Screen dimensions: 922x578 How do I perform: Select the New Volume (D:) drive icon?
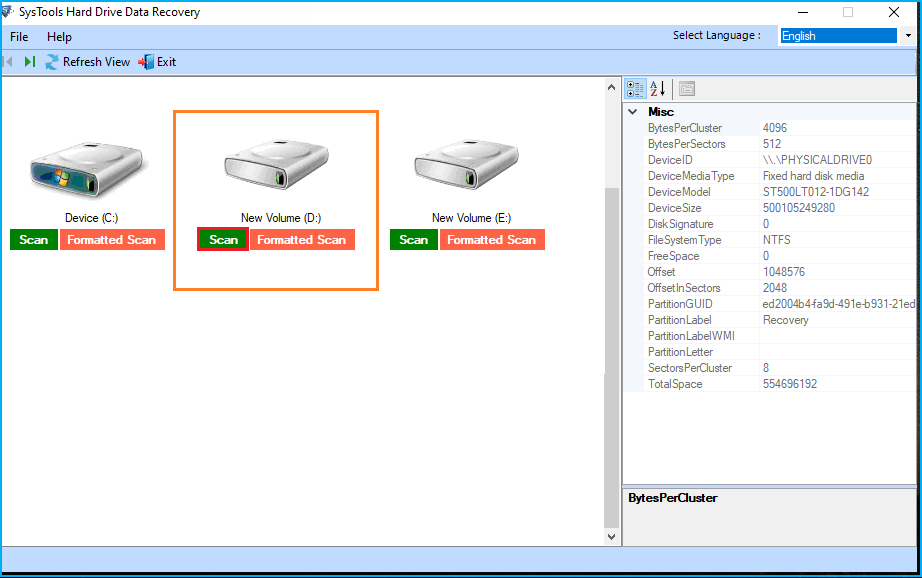click(276, 164)
